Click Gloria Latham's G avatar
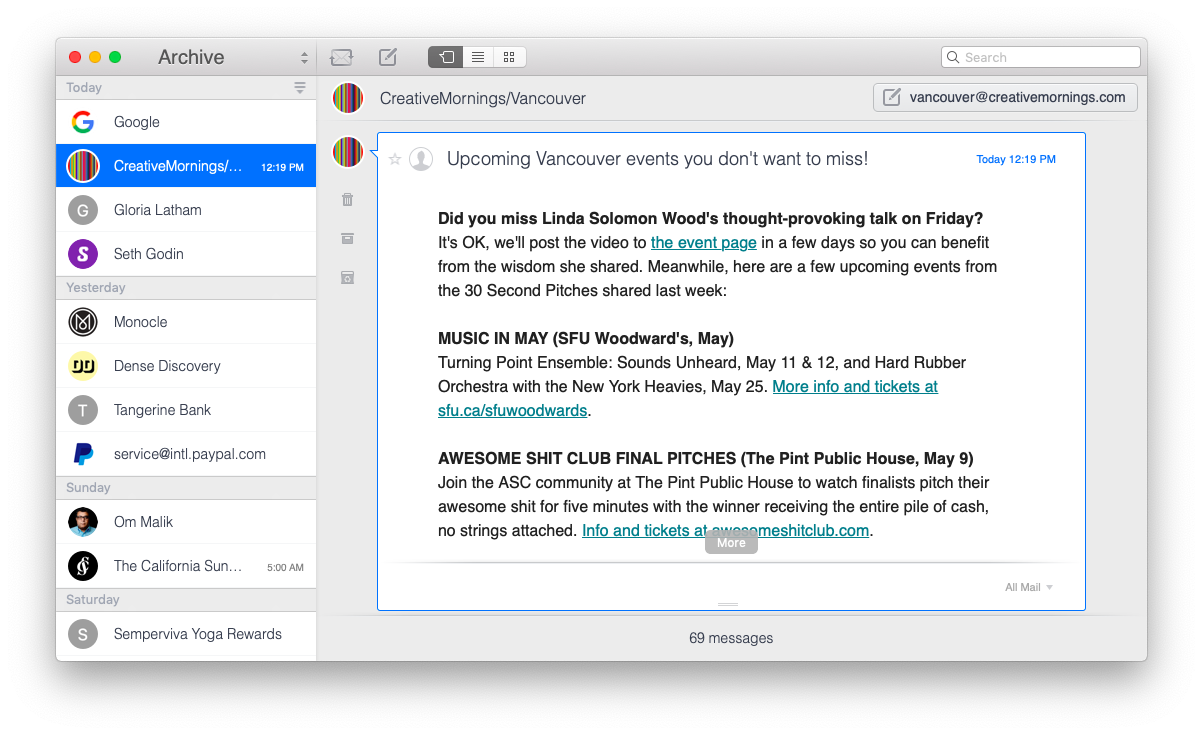The height and width of the screenshot is (735, 1203). point(83,210)
